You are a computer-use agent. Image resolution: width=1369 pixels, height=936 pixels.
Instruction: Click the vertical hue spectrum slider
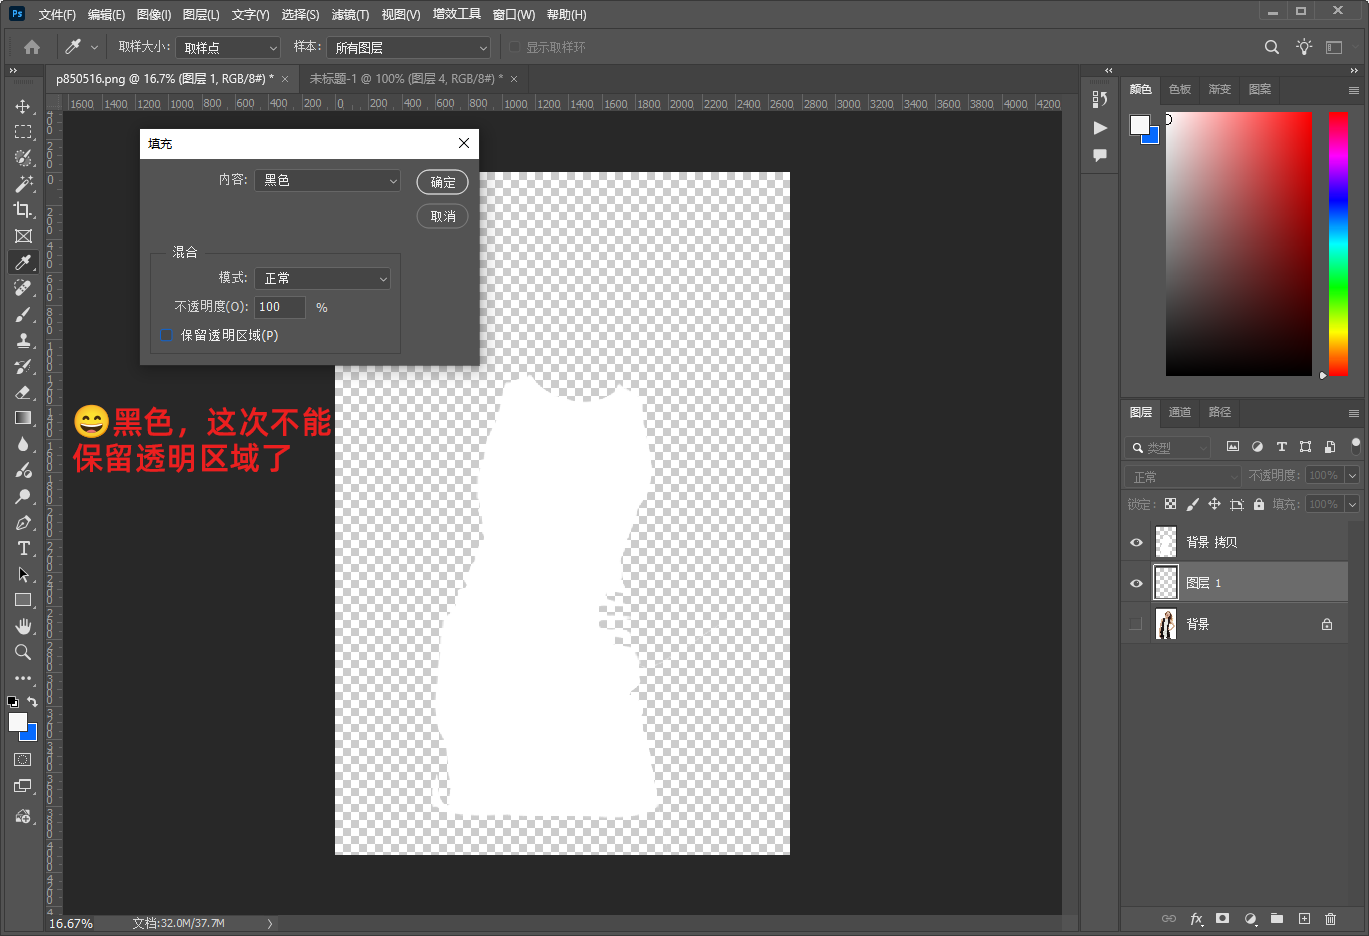1338,243
